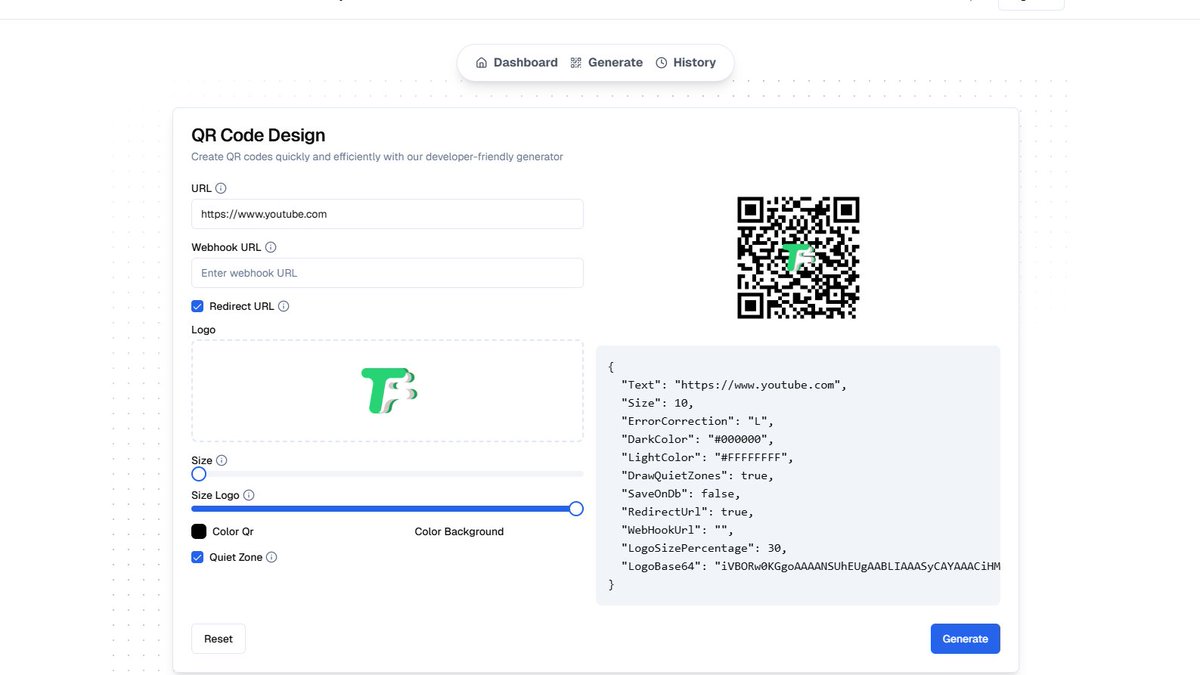Click the generated QR code preview image

(x=798, y=257)
